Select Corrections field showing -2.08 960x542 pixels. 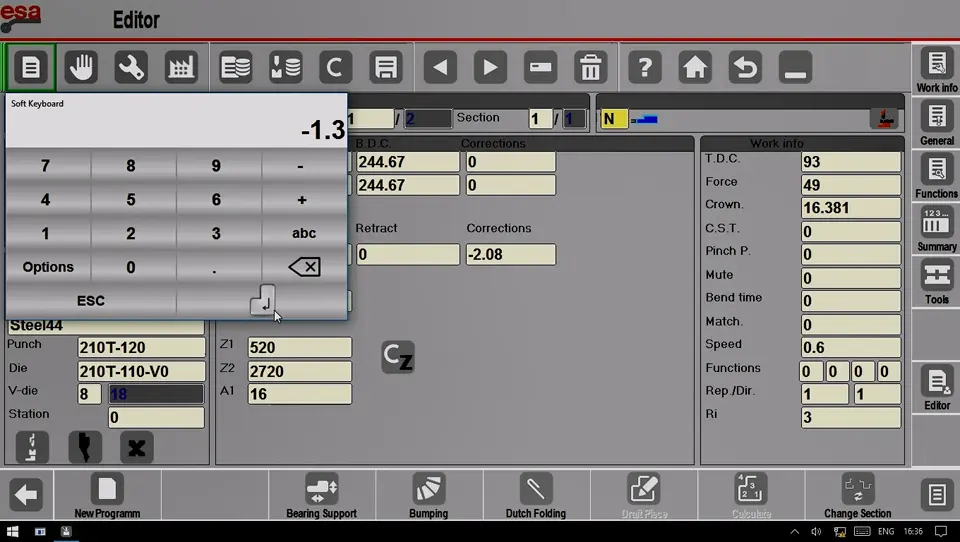[511, 254]
